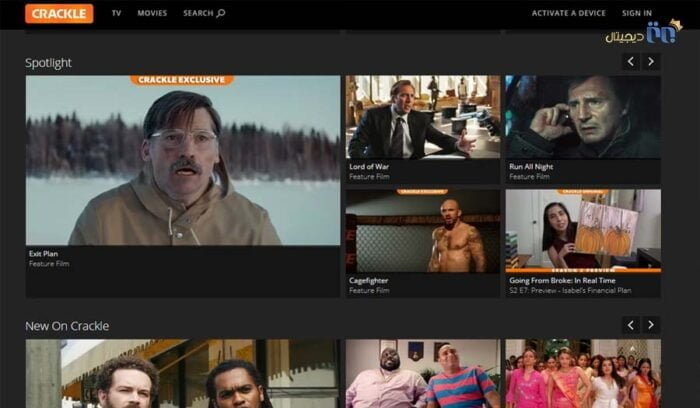
Task: Click the Spotlight section heading
Action: [x=48, y=63]
